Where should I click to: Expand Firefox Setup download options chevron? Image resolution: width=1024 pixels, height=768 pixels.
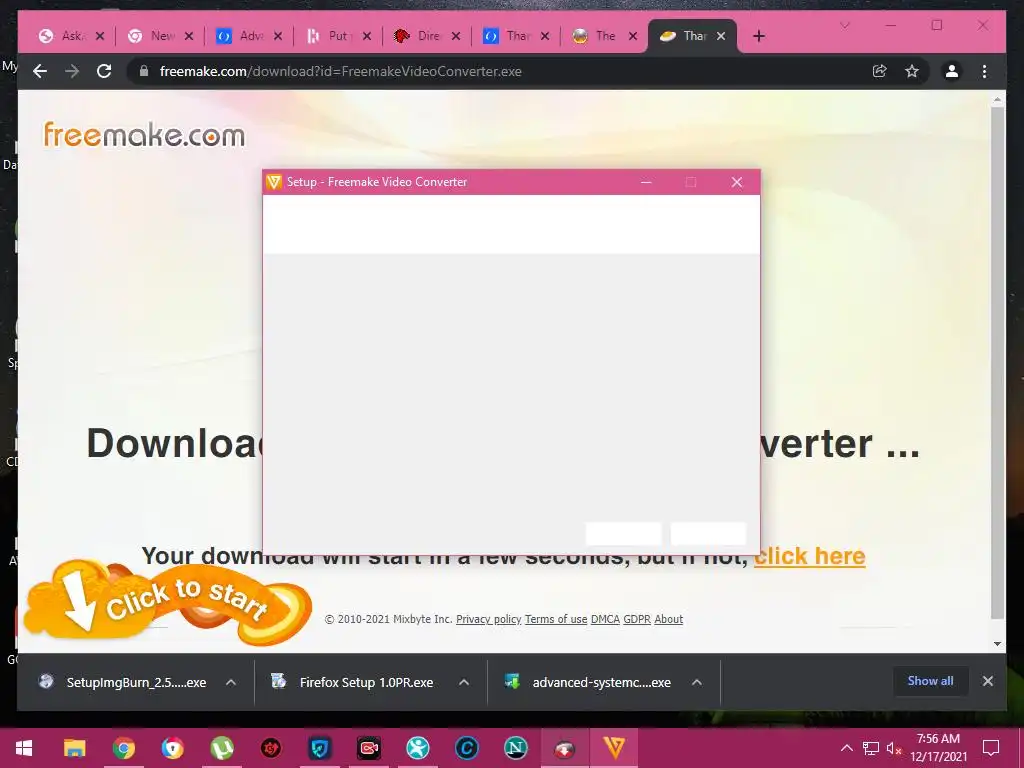(x=464, y=682)
